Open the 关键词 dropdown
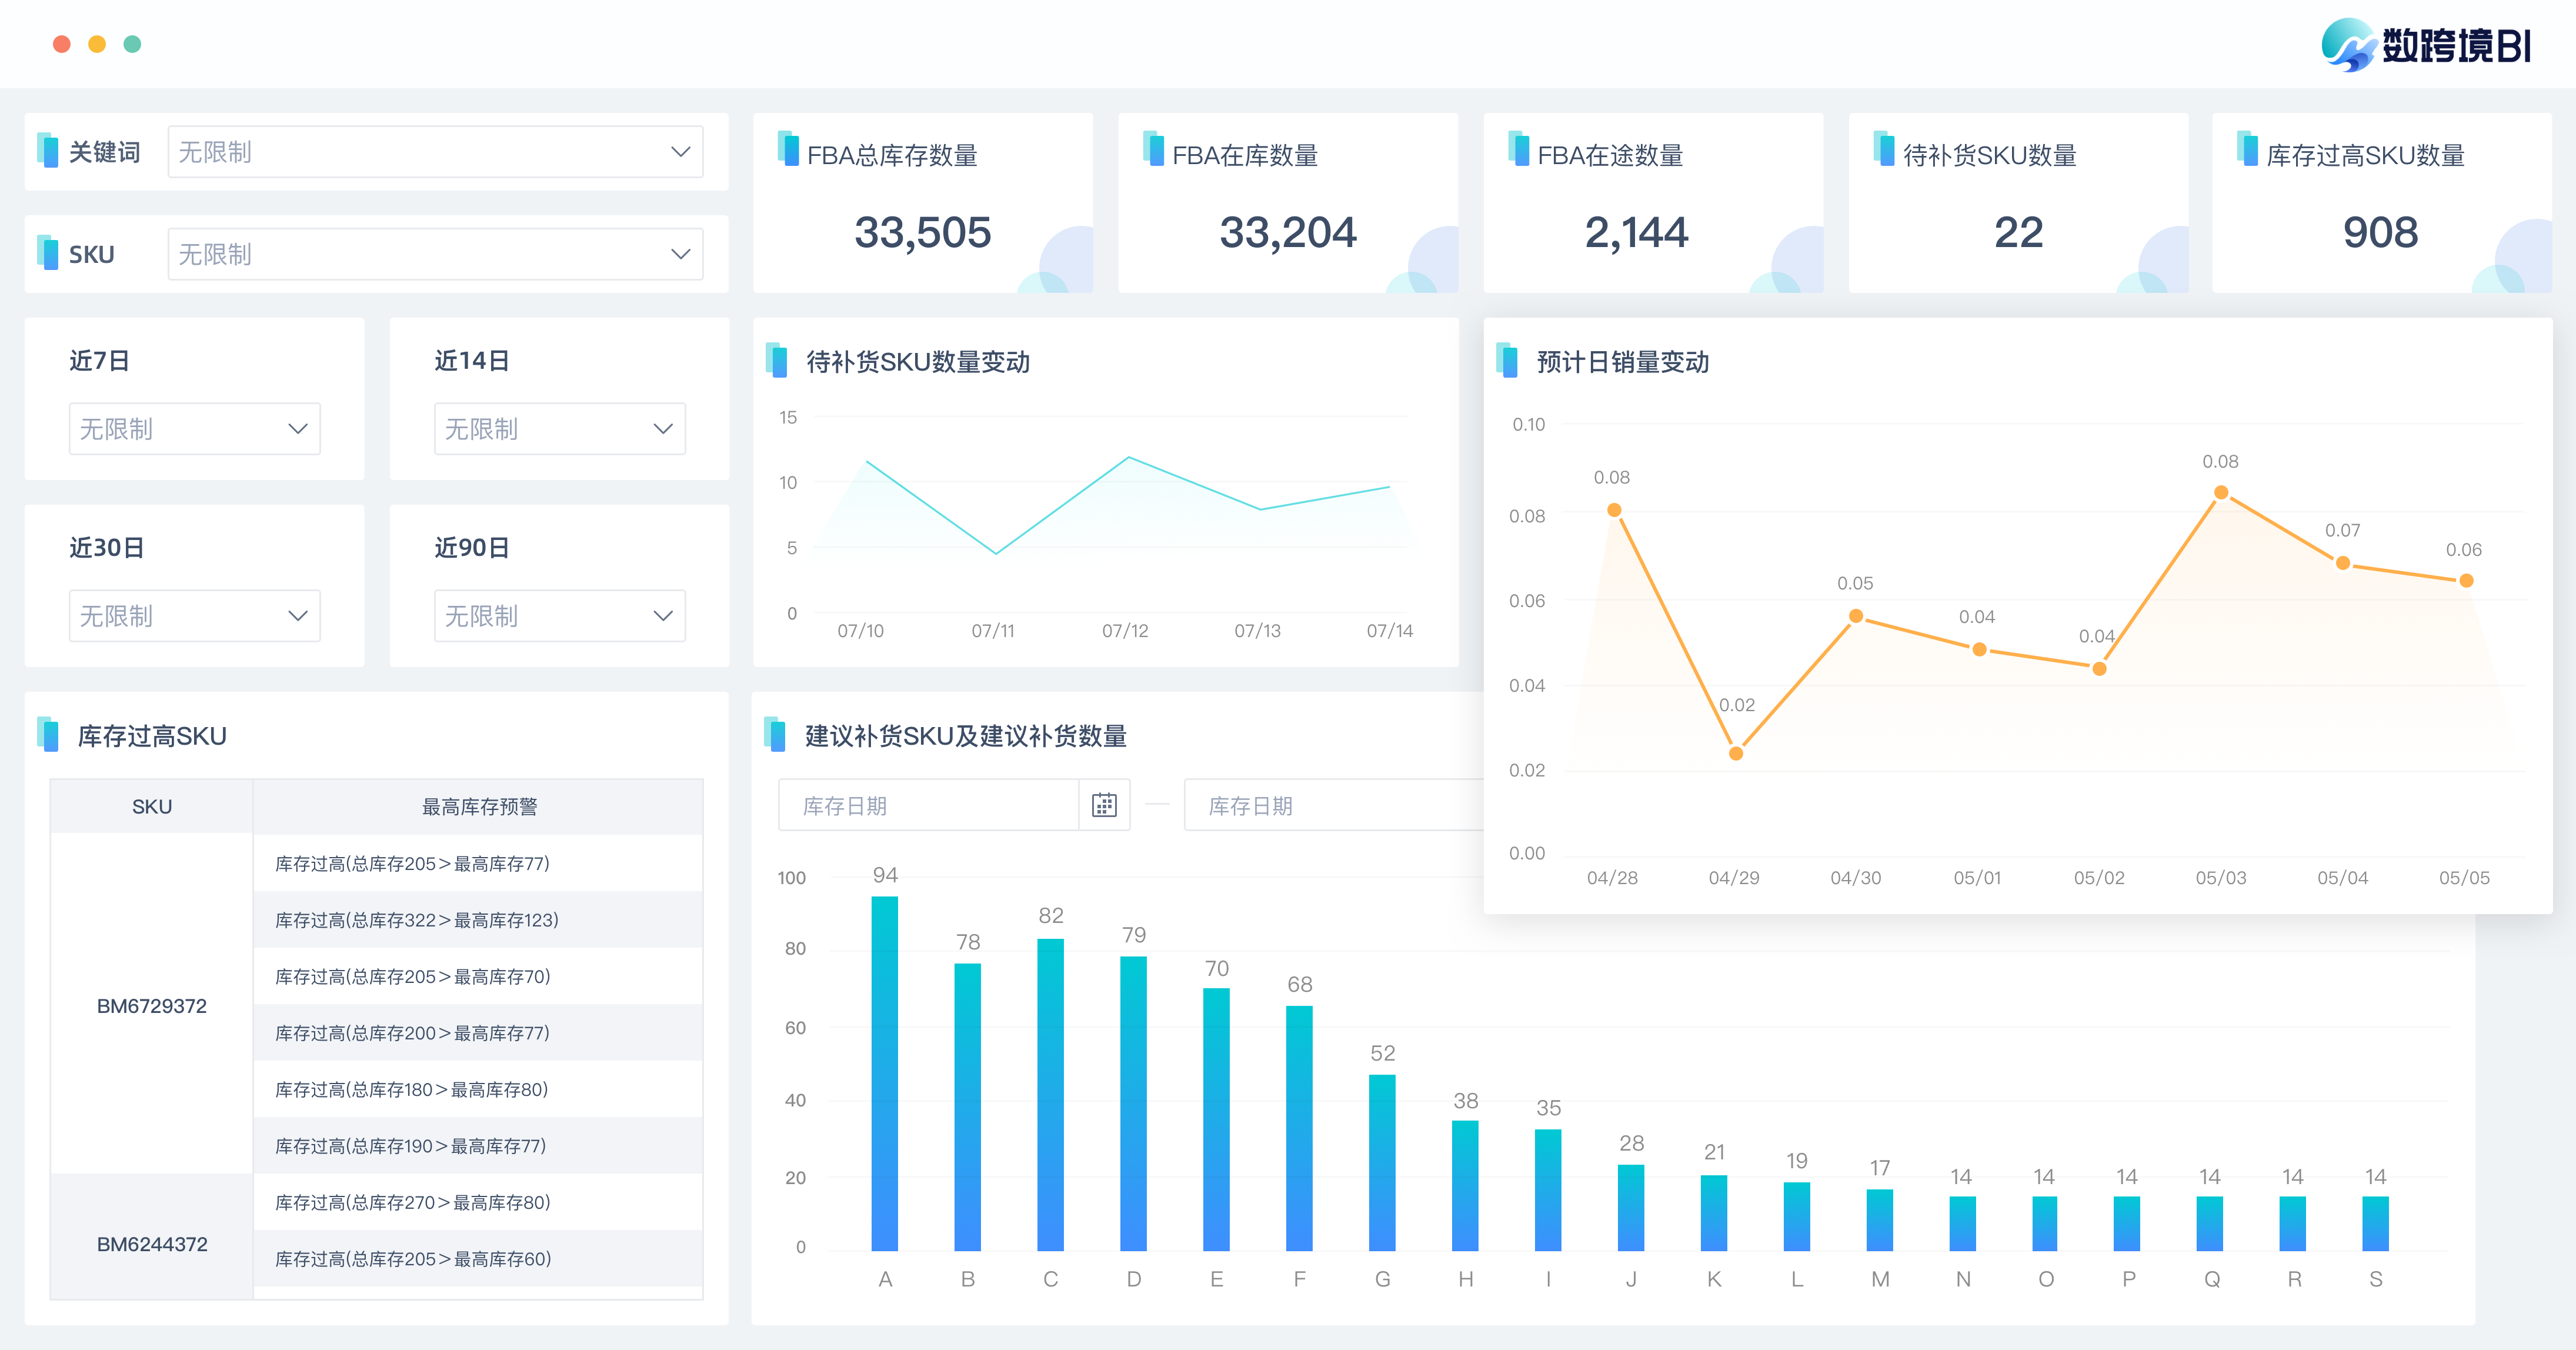Image resolution: width=2576 pixels, height=1350 pixels. coord(435,152)
